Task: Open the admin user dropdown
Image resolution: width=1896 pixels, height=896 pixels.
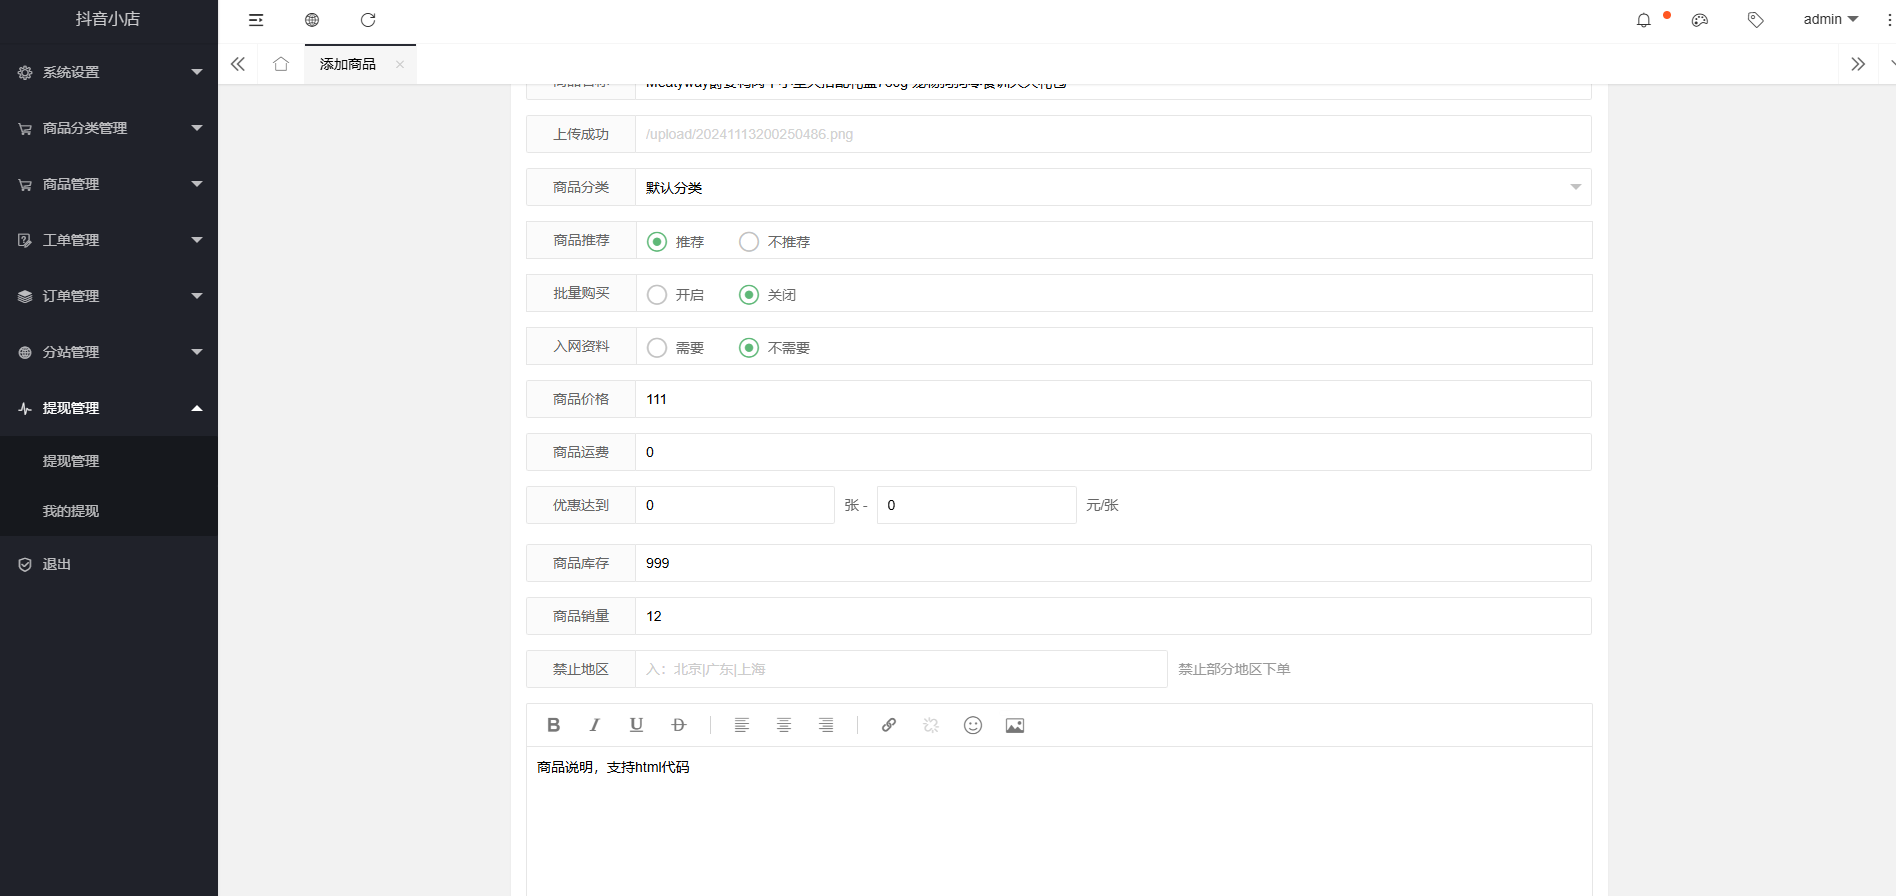Action: pyautogui.click(x=1830, y=20)
